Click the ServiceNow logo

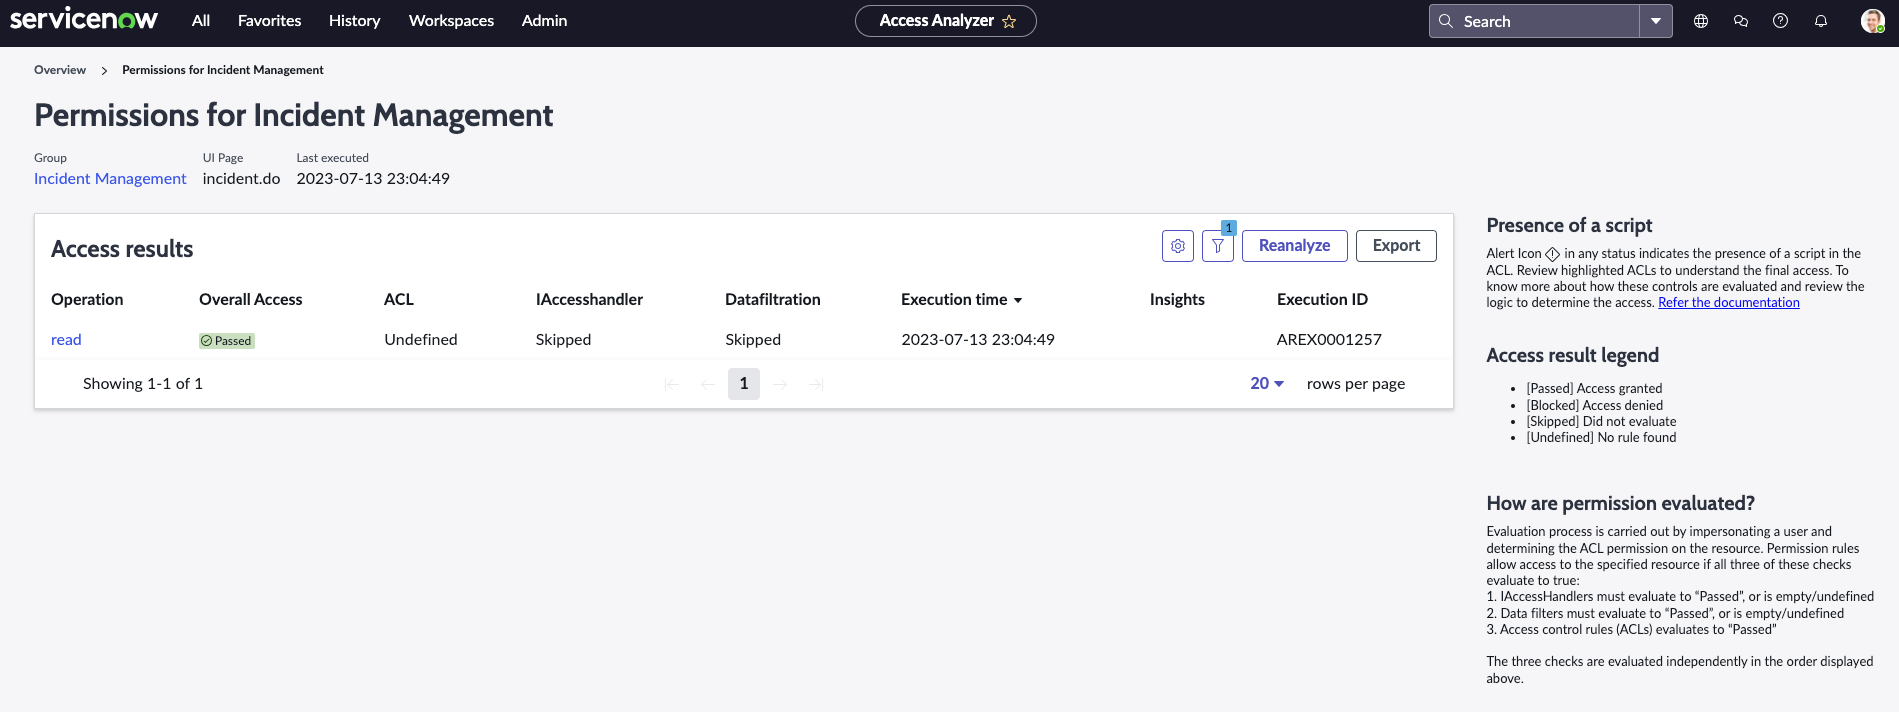(84, 19)
